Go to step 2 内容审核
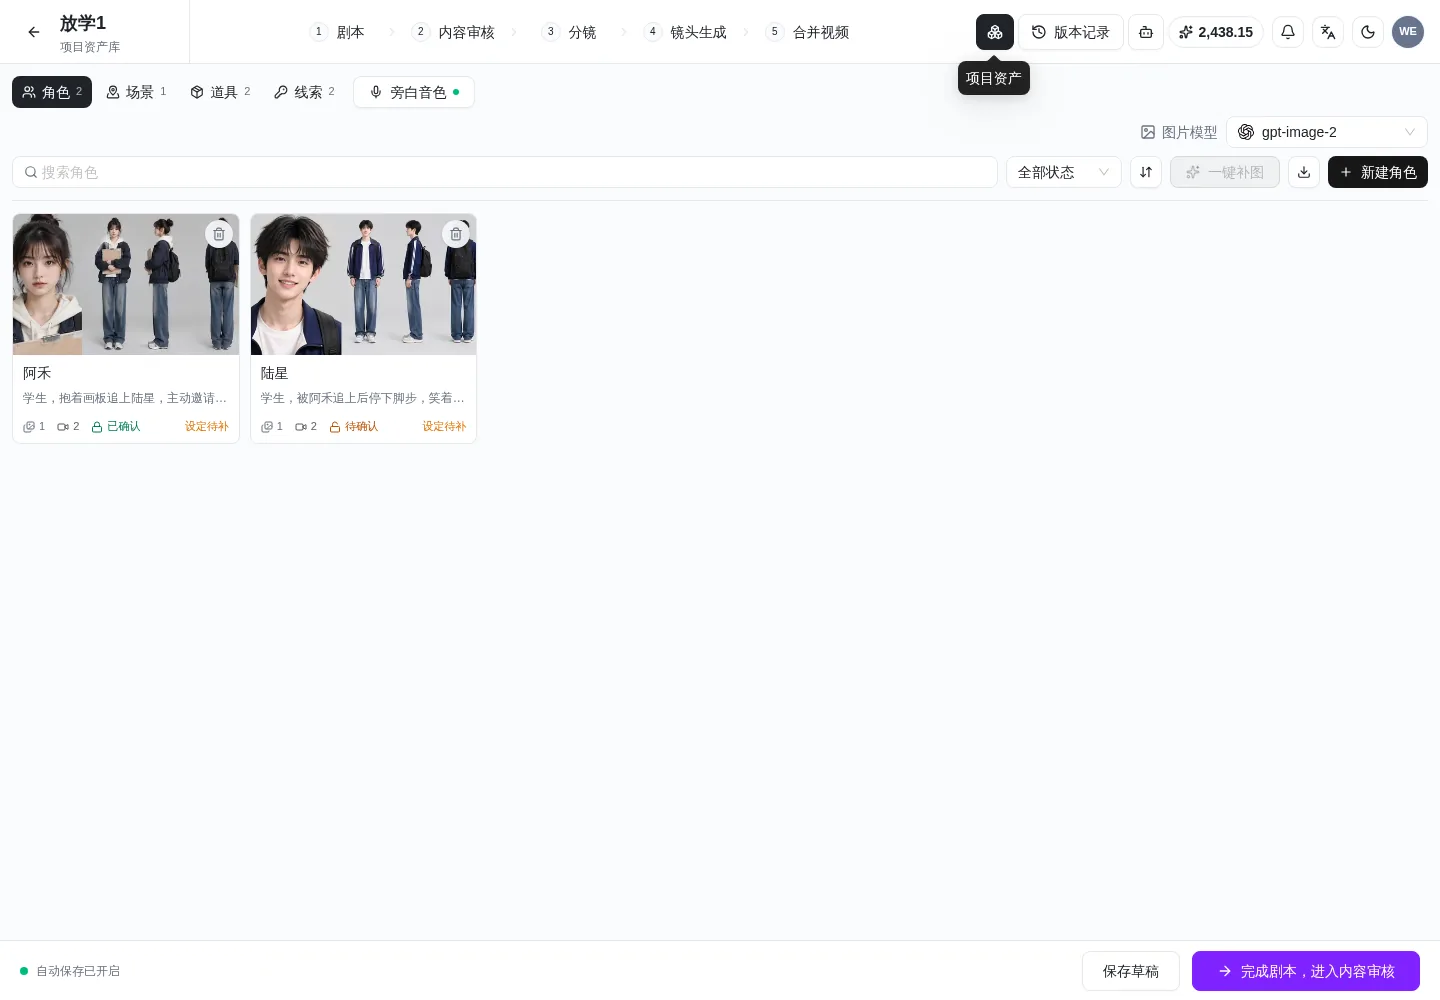 (454, 32)
